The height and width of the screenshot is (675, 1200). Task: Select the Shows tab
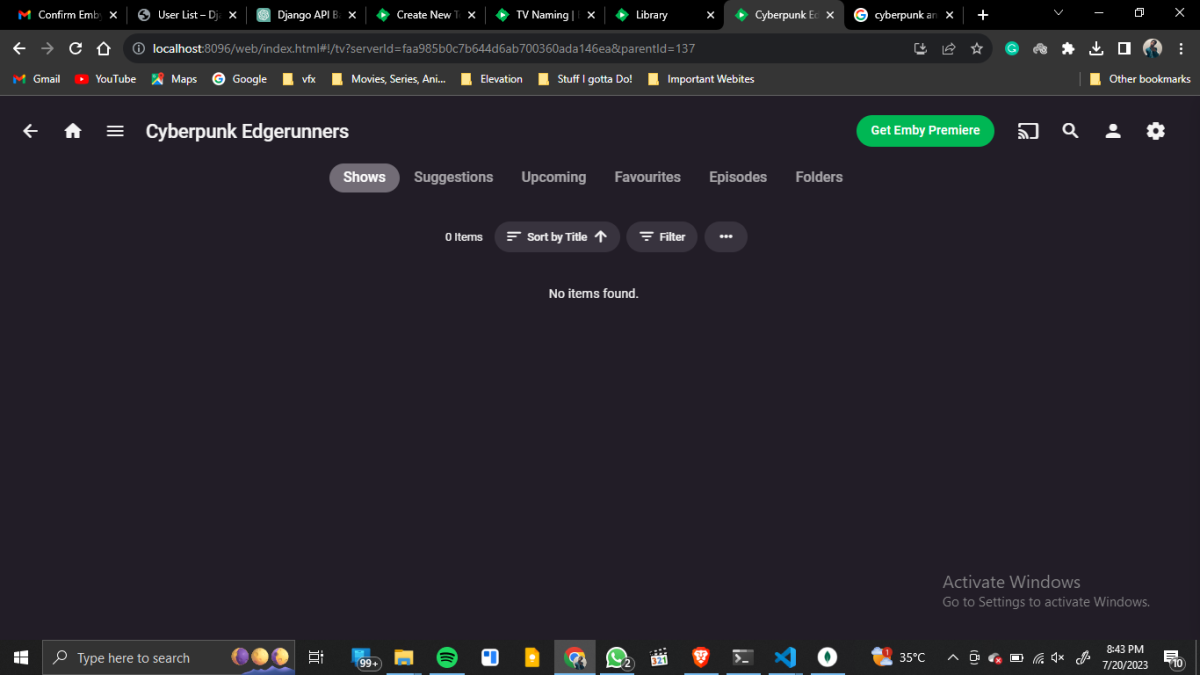pyautogui.click(x=364, y=177)
